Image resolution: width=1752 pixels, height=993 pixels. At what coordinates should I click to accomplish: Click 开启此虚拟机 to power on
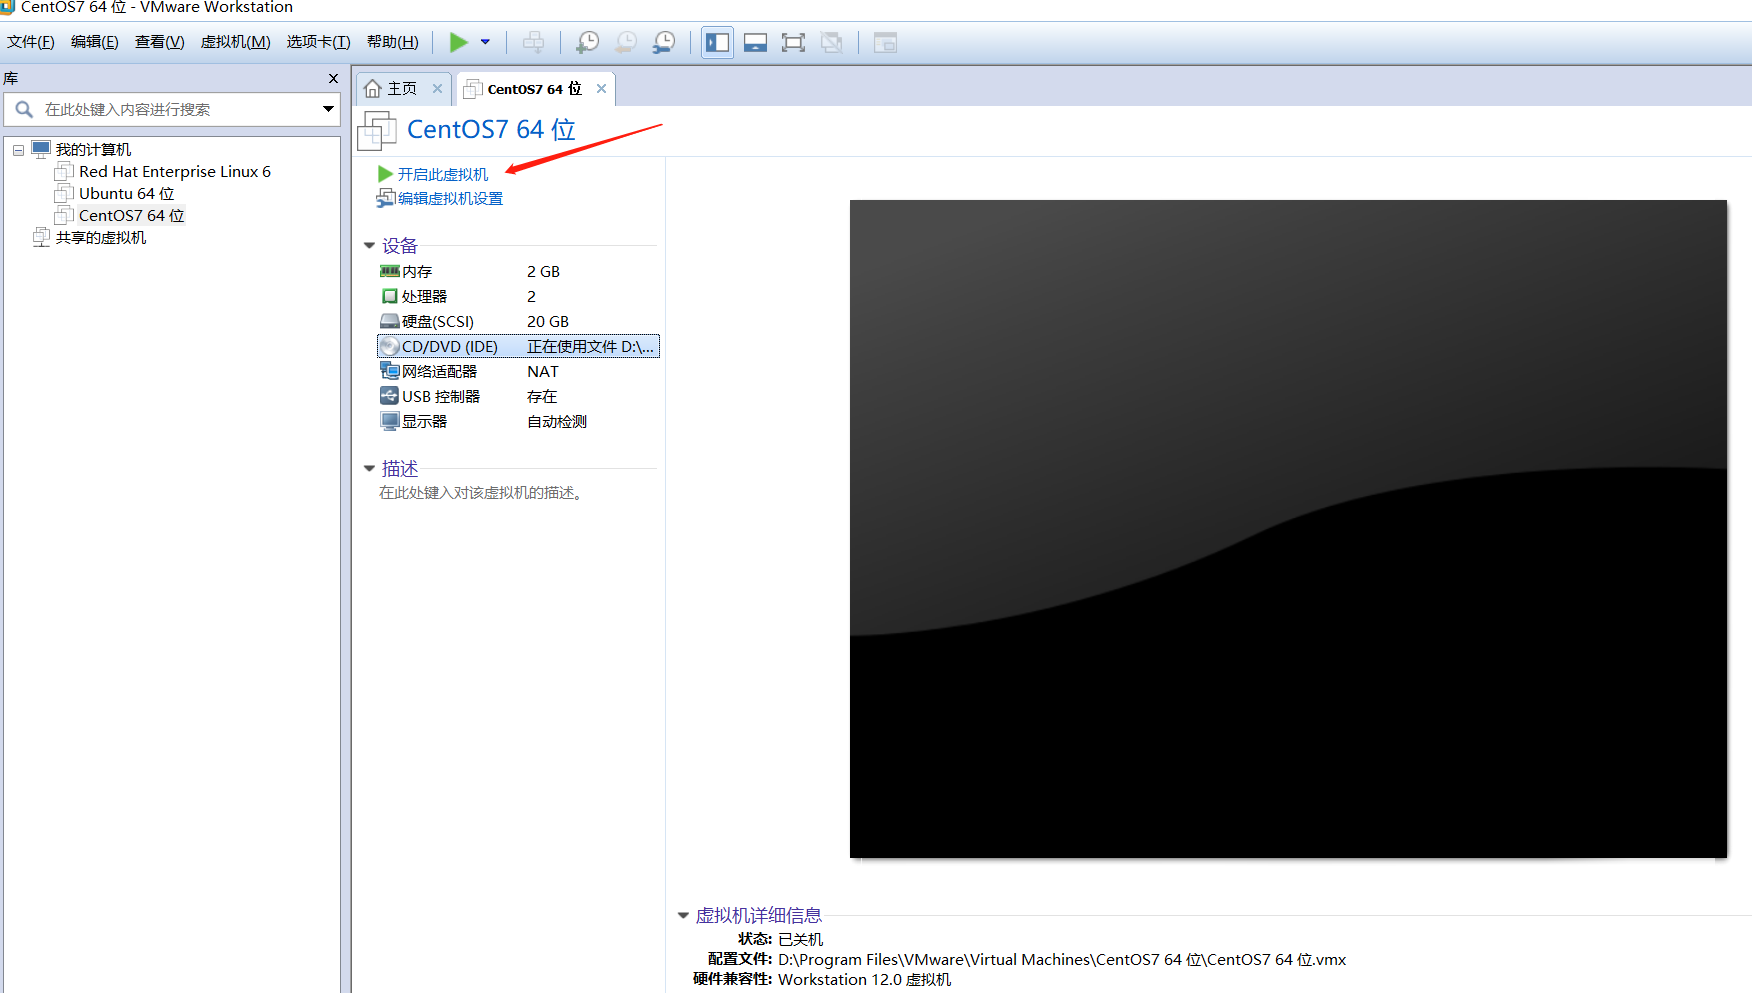pyautogui.click(x=443, y=174)
